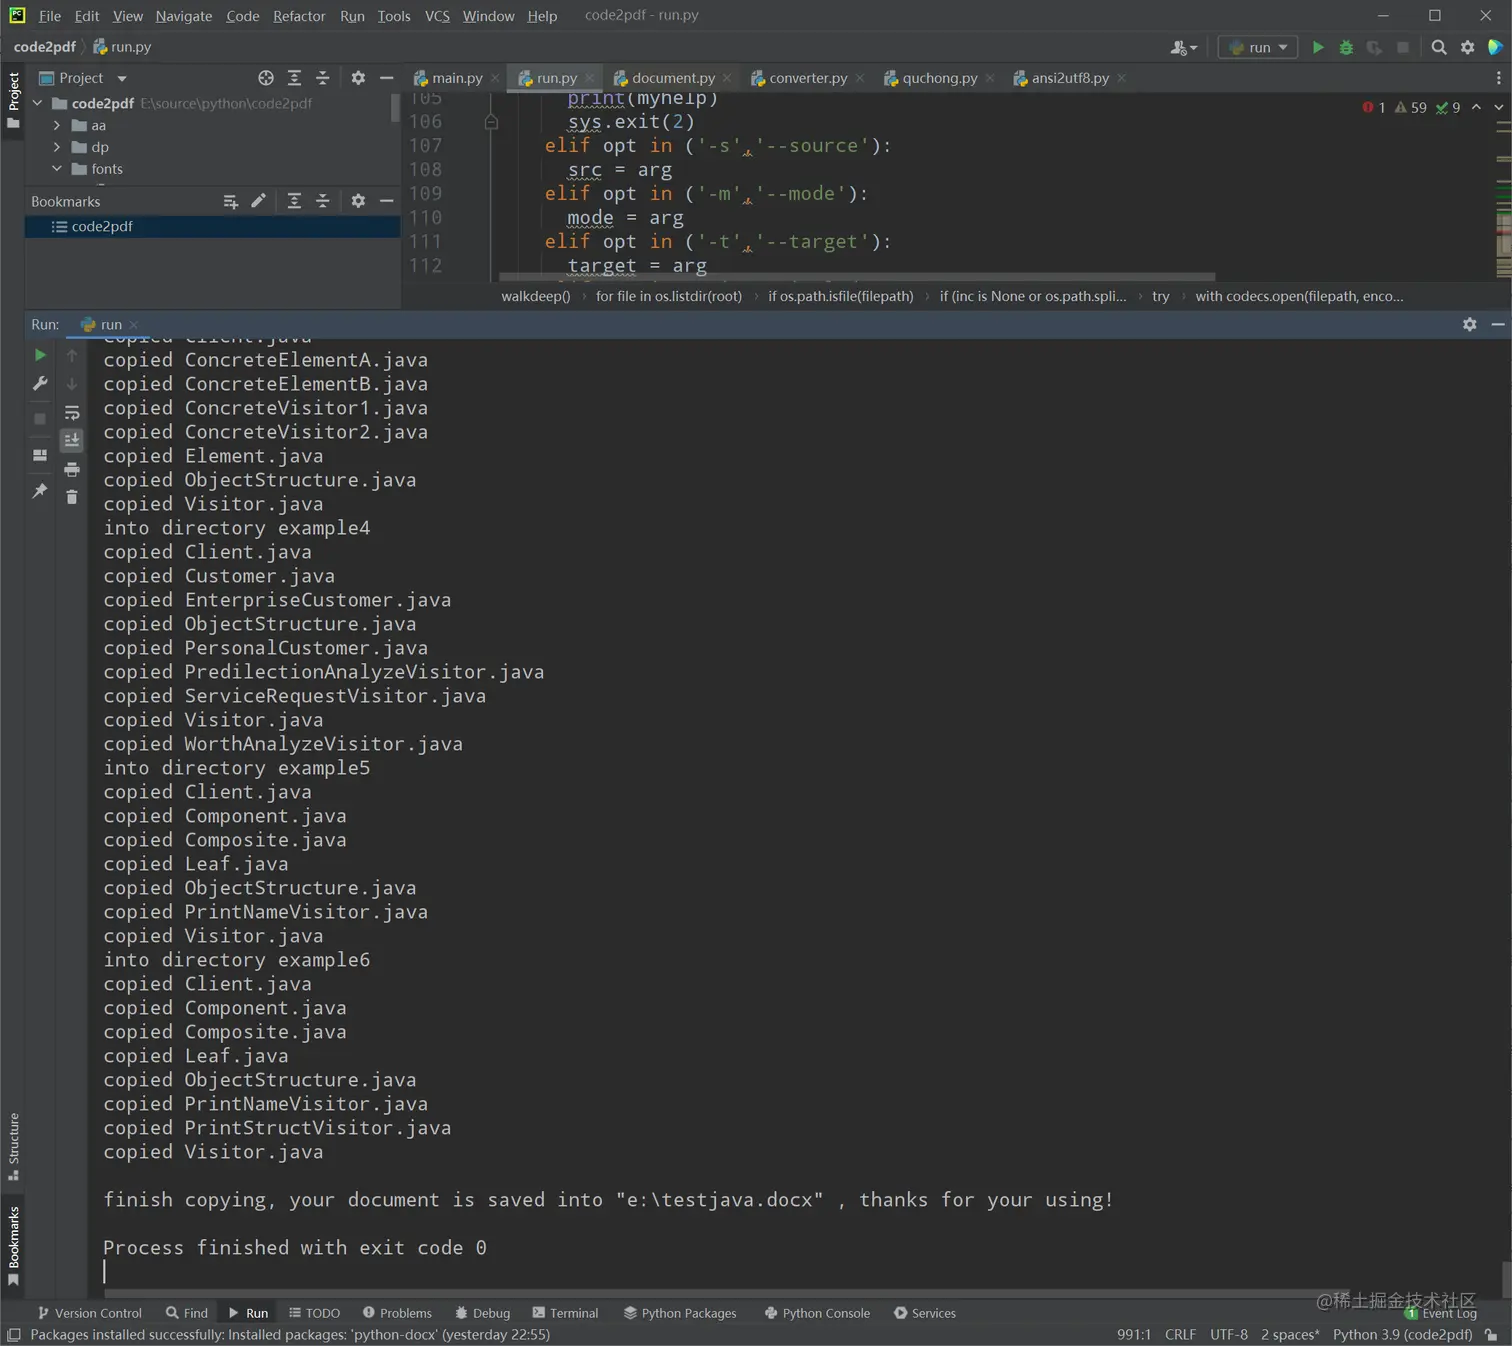1512x1346 pixels.
Task: Click the Select Opened File target icon
Action: tap(266, 78)
